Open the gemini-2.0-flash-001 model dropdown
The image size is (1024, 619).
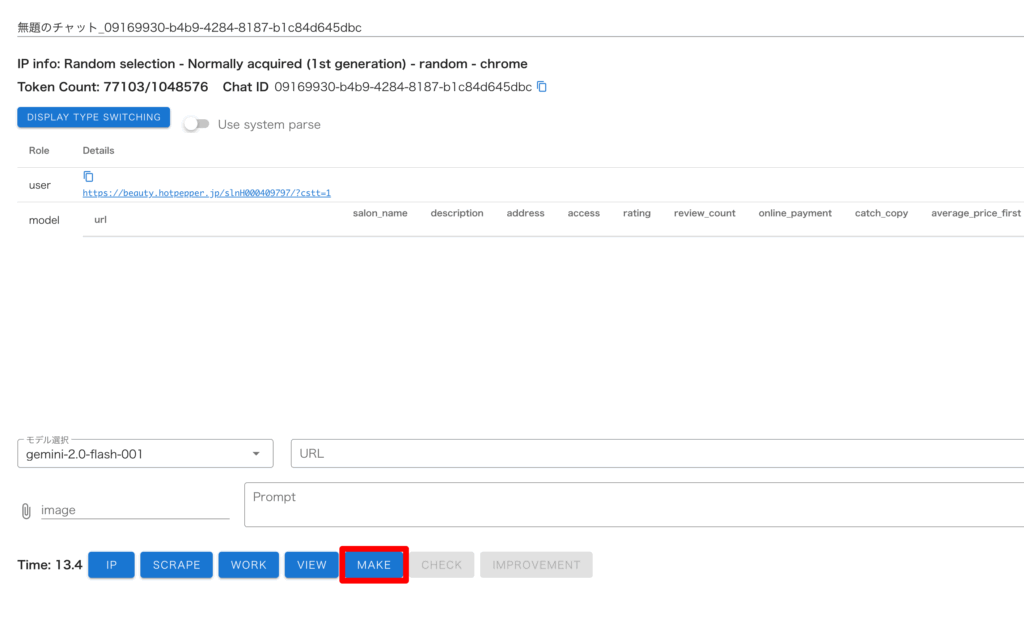click(x=145, y=454)
